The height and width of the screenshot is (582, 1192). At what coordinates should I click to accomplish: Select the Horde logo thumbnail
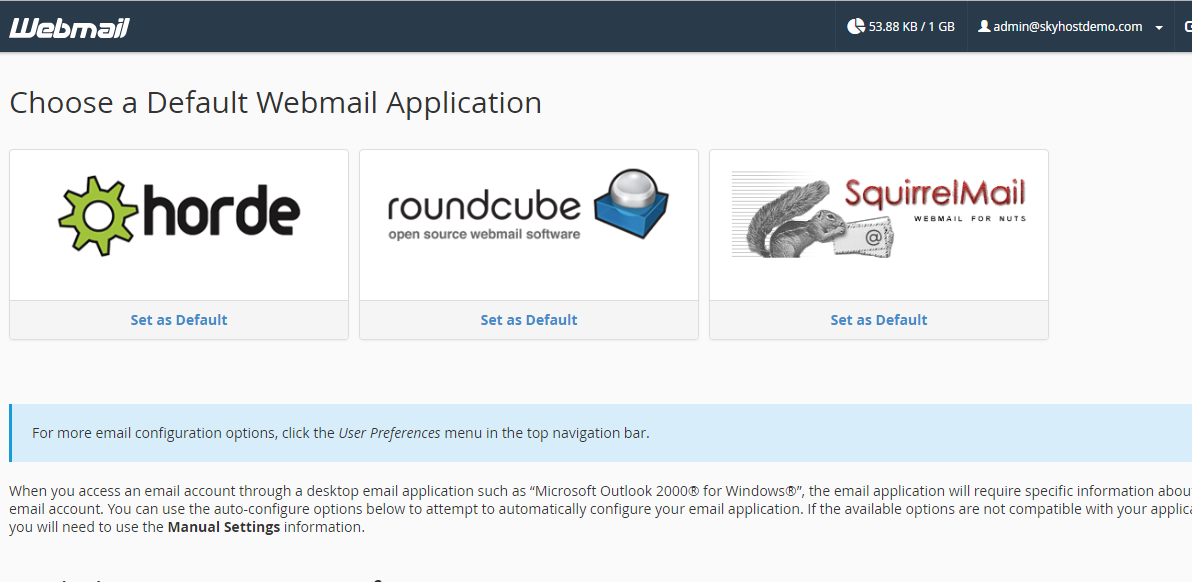coord(179,216)
